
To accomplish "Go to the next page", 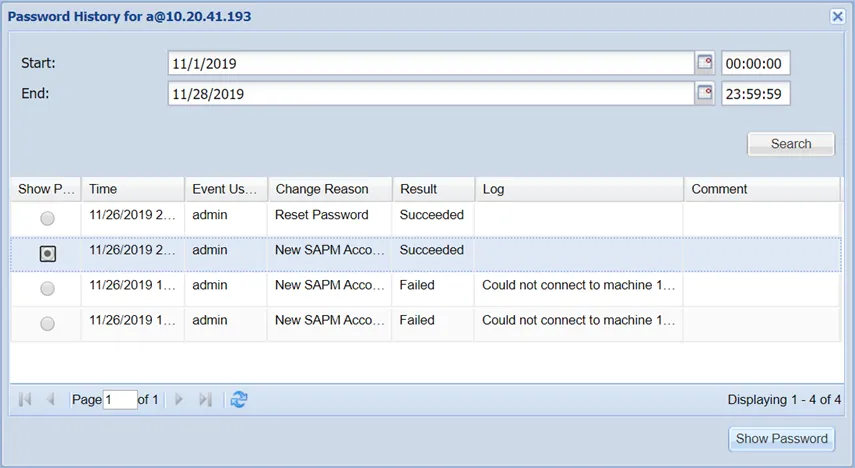I will click(x=178, y=400).
